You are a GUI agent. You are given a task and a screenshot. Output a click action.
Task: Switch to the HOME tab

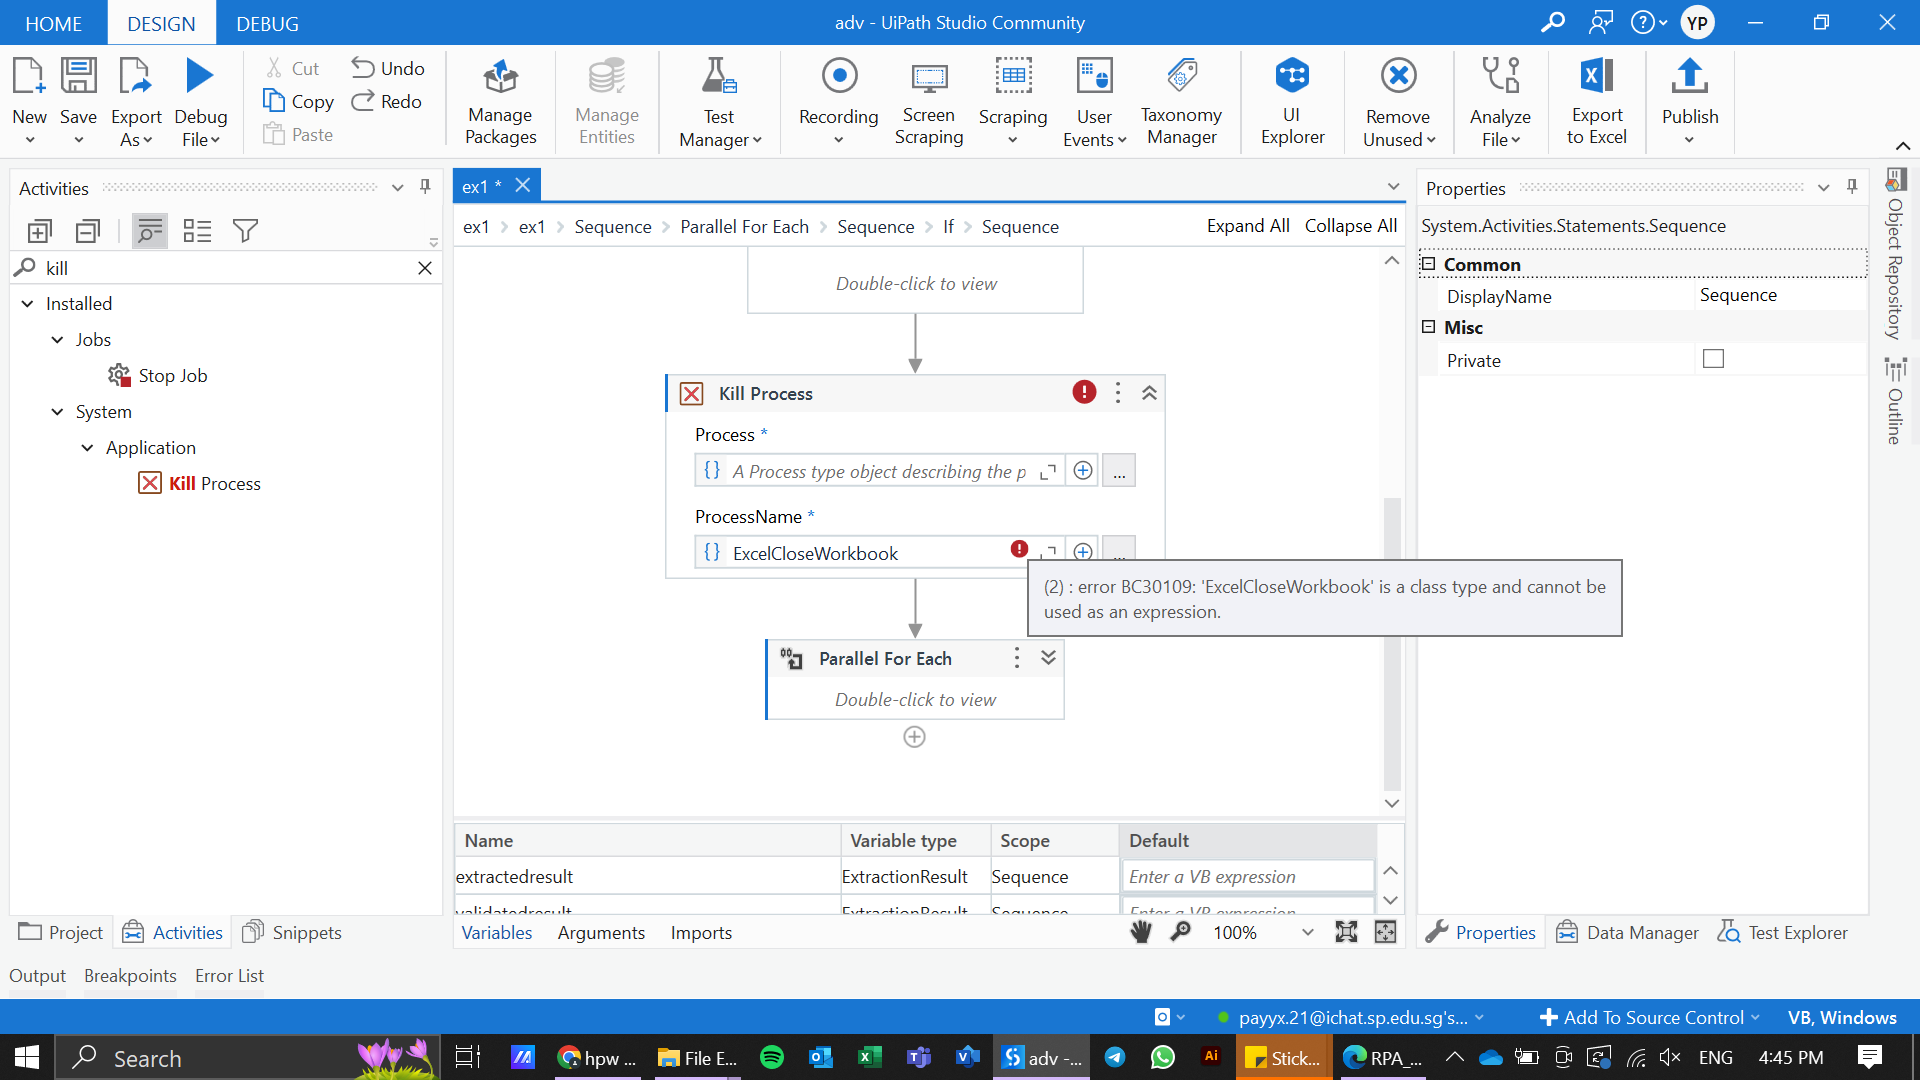click(x=53, y=23)
